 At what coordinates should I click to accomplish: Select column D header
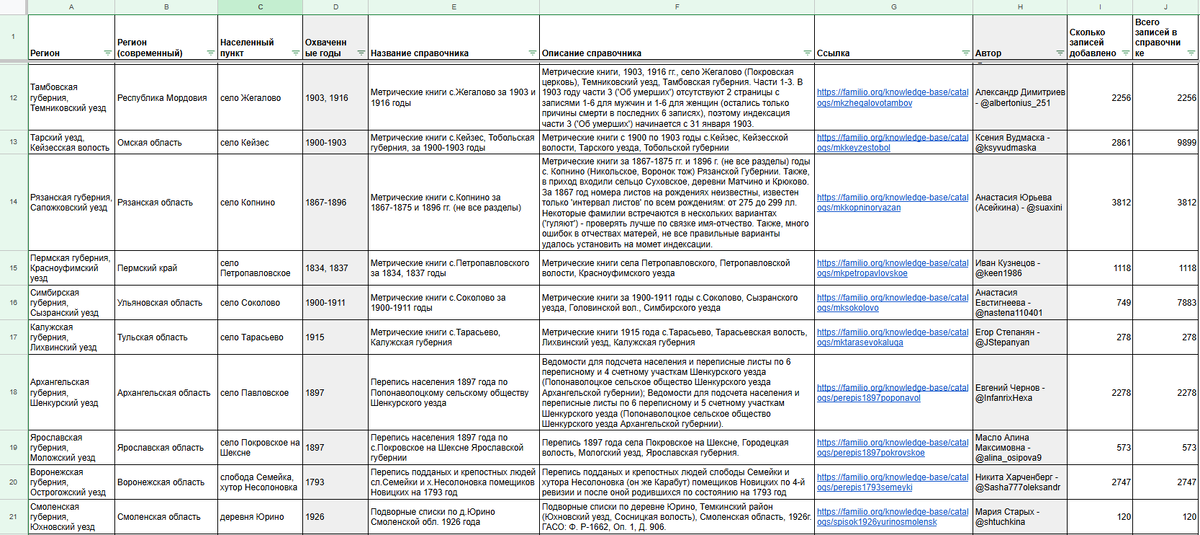click(334, 7)
